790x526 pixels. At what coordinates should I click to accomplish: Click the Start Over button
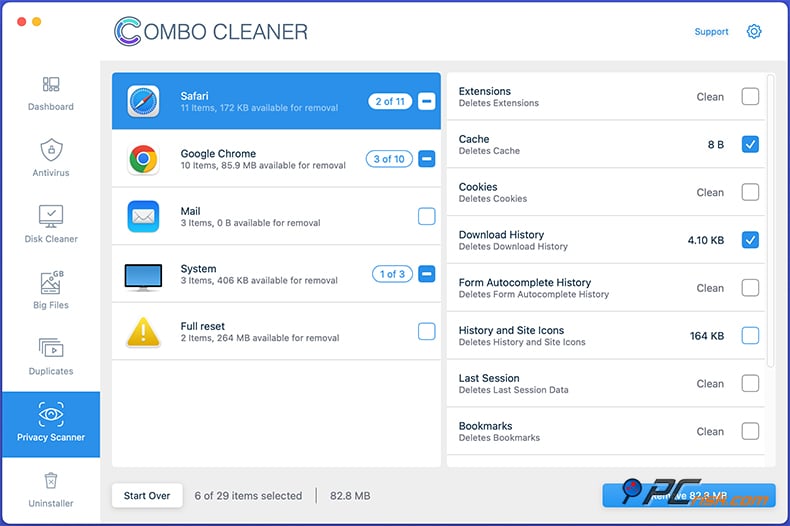pyautogui.click(x=147, y=495)
